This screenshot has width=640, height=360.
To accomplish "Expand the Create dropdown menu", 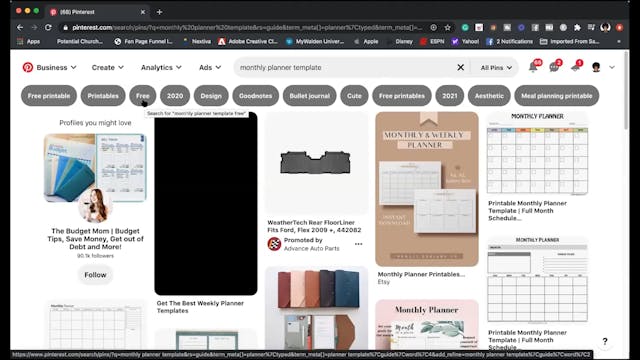I will tap(107, 67).
